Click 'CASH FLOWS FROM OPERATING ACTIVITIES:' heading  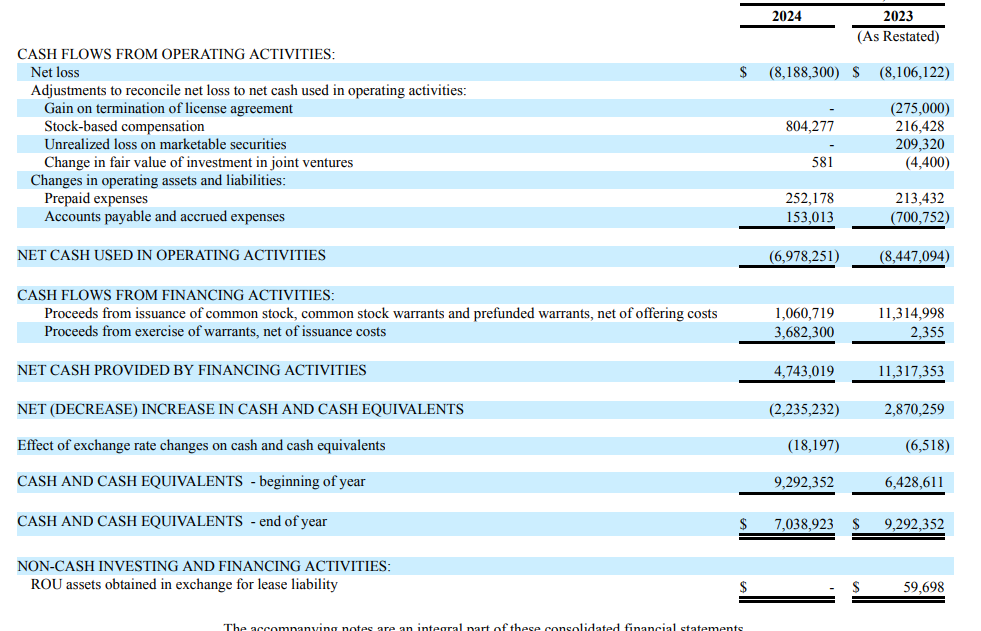coord(176,54)
